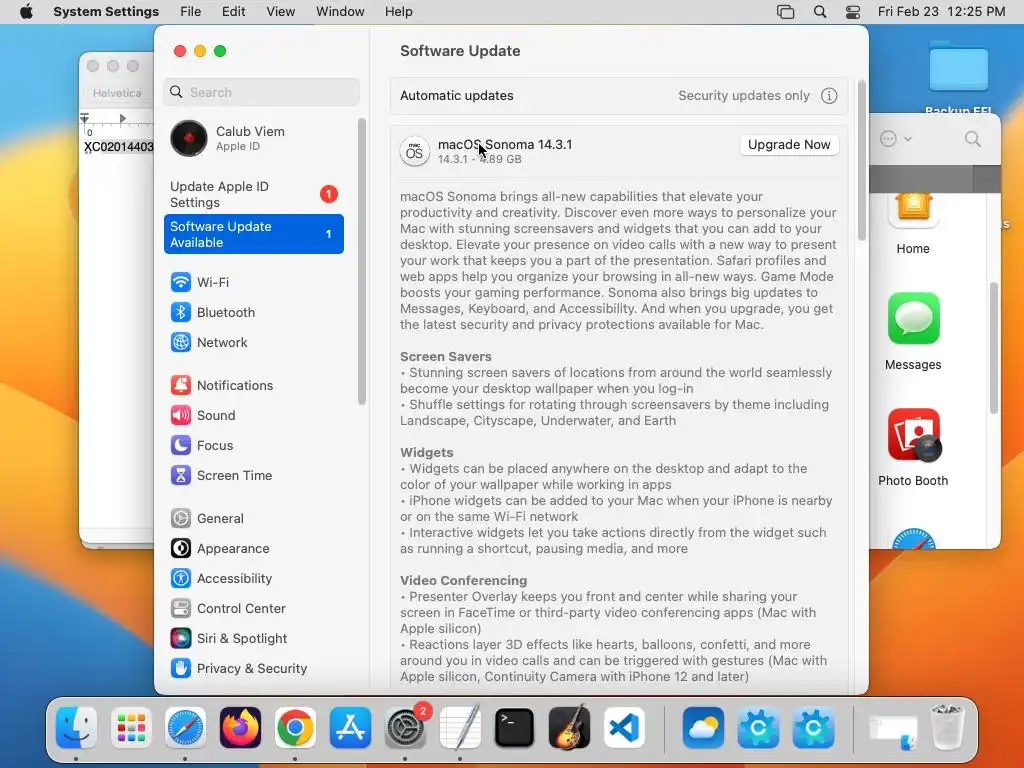Select Network in the sidebar

pyautogui.click(x=253, y=342)
